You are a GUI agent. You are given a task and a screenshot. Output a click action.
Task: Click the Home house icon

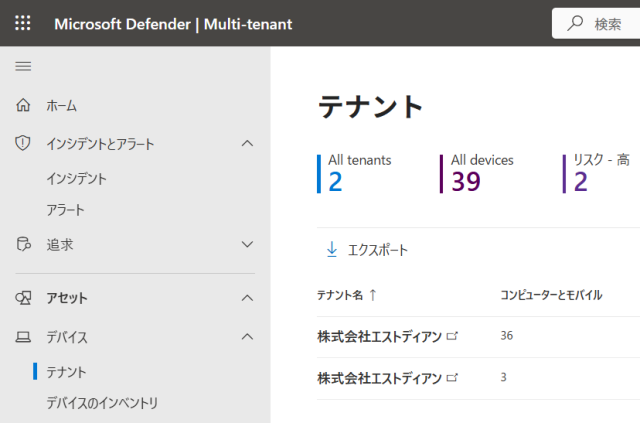click(x=23, y=105)
